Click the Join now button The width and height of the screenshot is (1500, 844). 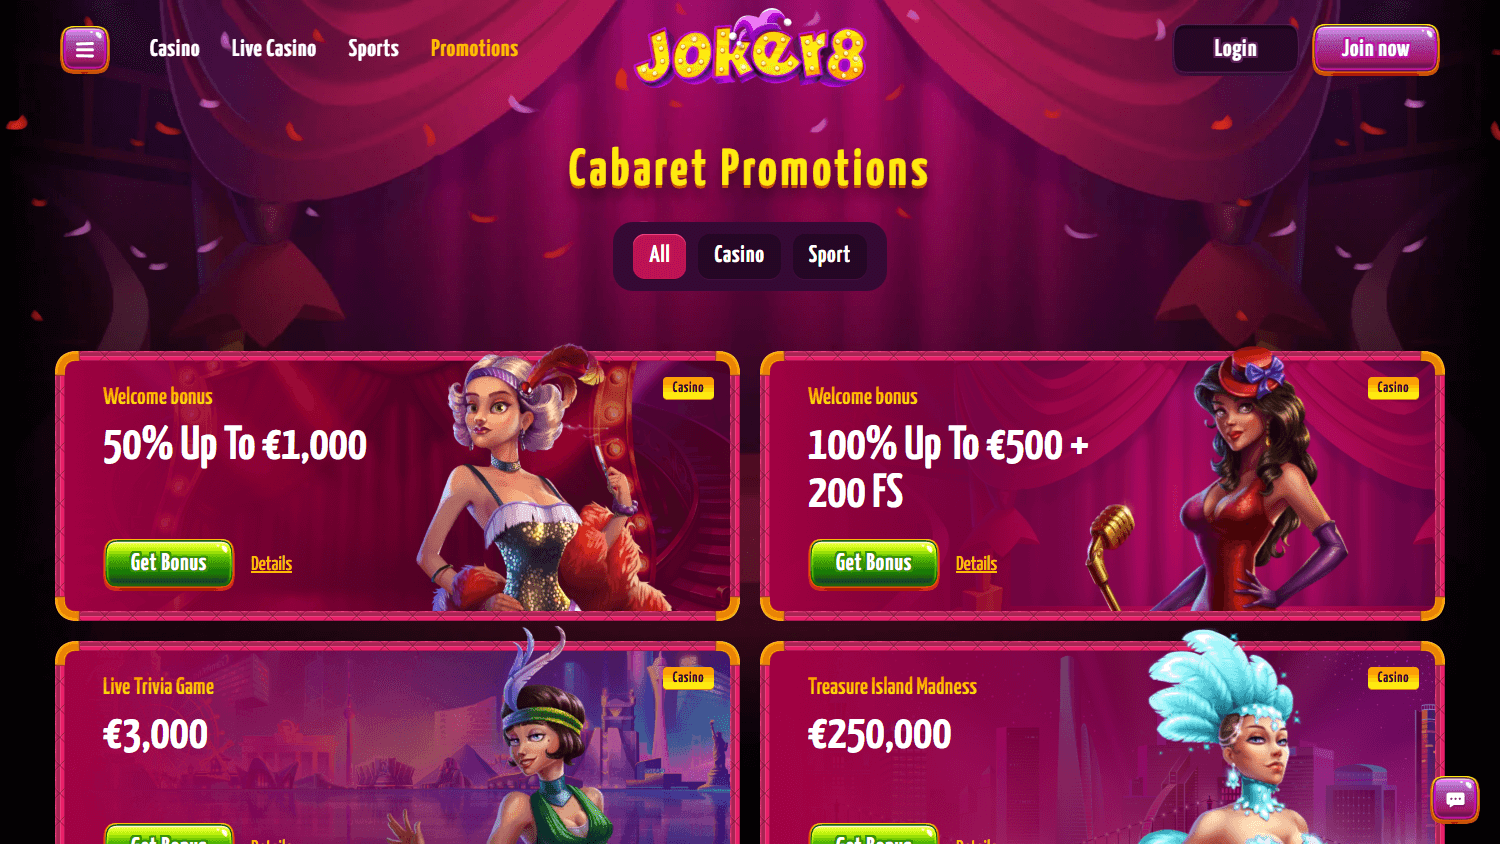pyautogui.click(x=1376, y=49)
